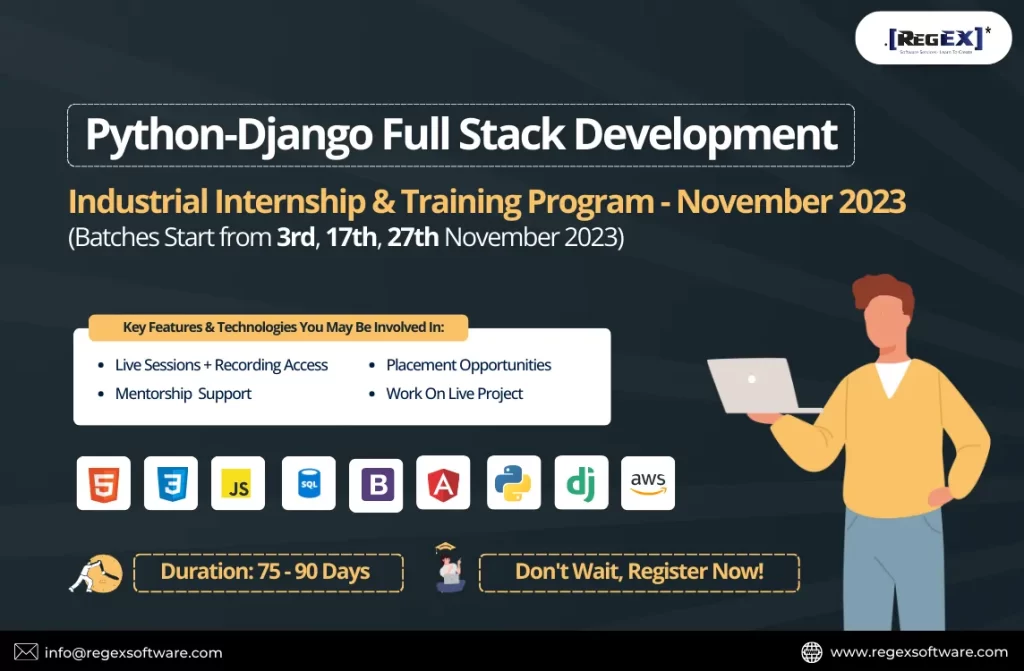This screenshot has width=1024, height=671.
Task: Click Key Features & Technologies label
Action: 278,327
